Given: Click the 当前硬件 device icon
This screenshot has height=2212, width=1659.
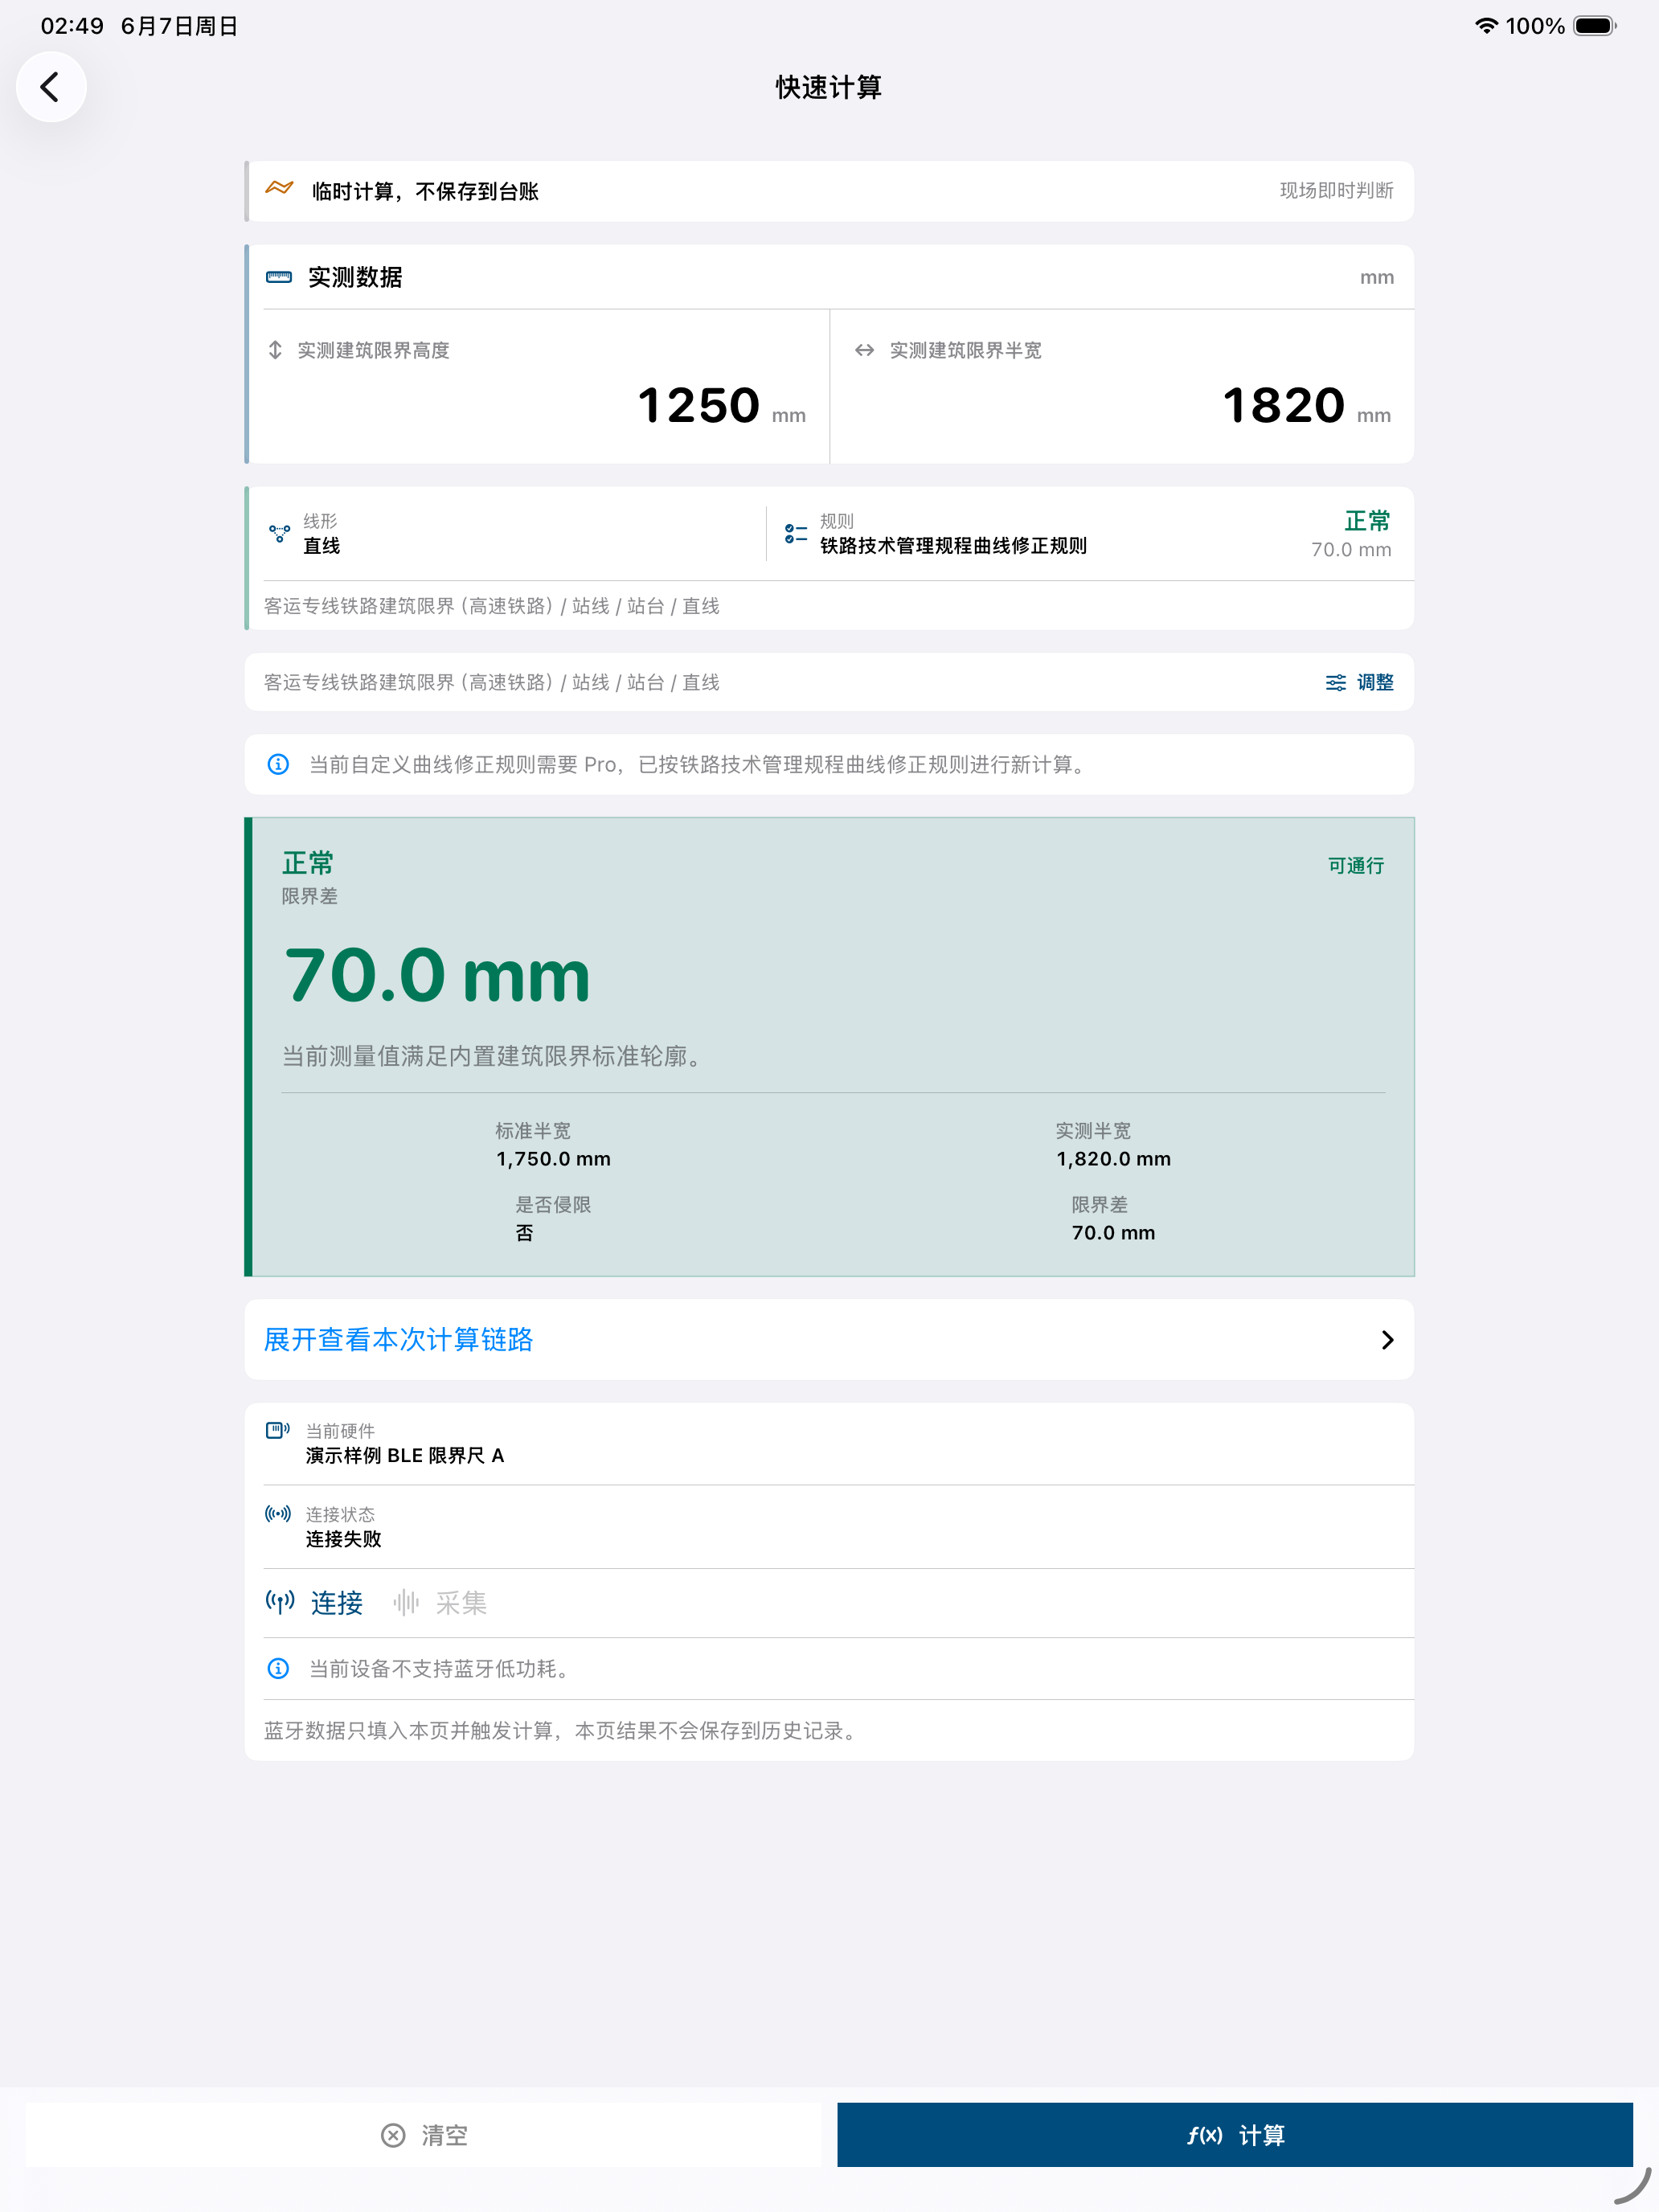Looking at the screenshot, I should coord(278,1431).
